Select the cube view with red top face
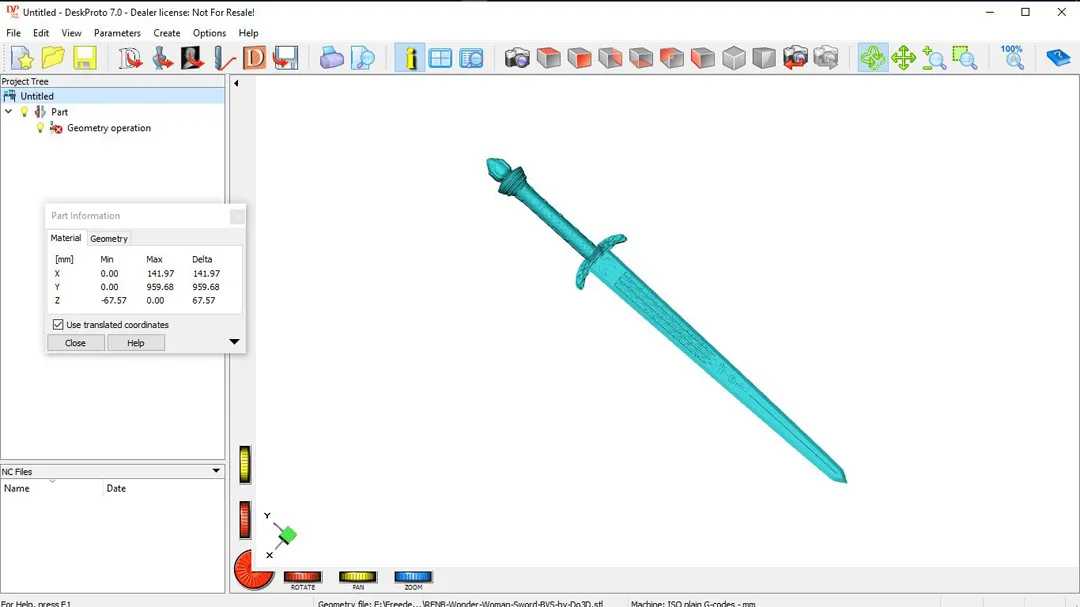This screenshot has width=1080, height=607. [x=548, y=58]
